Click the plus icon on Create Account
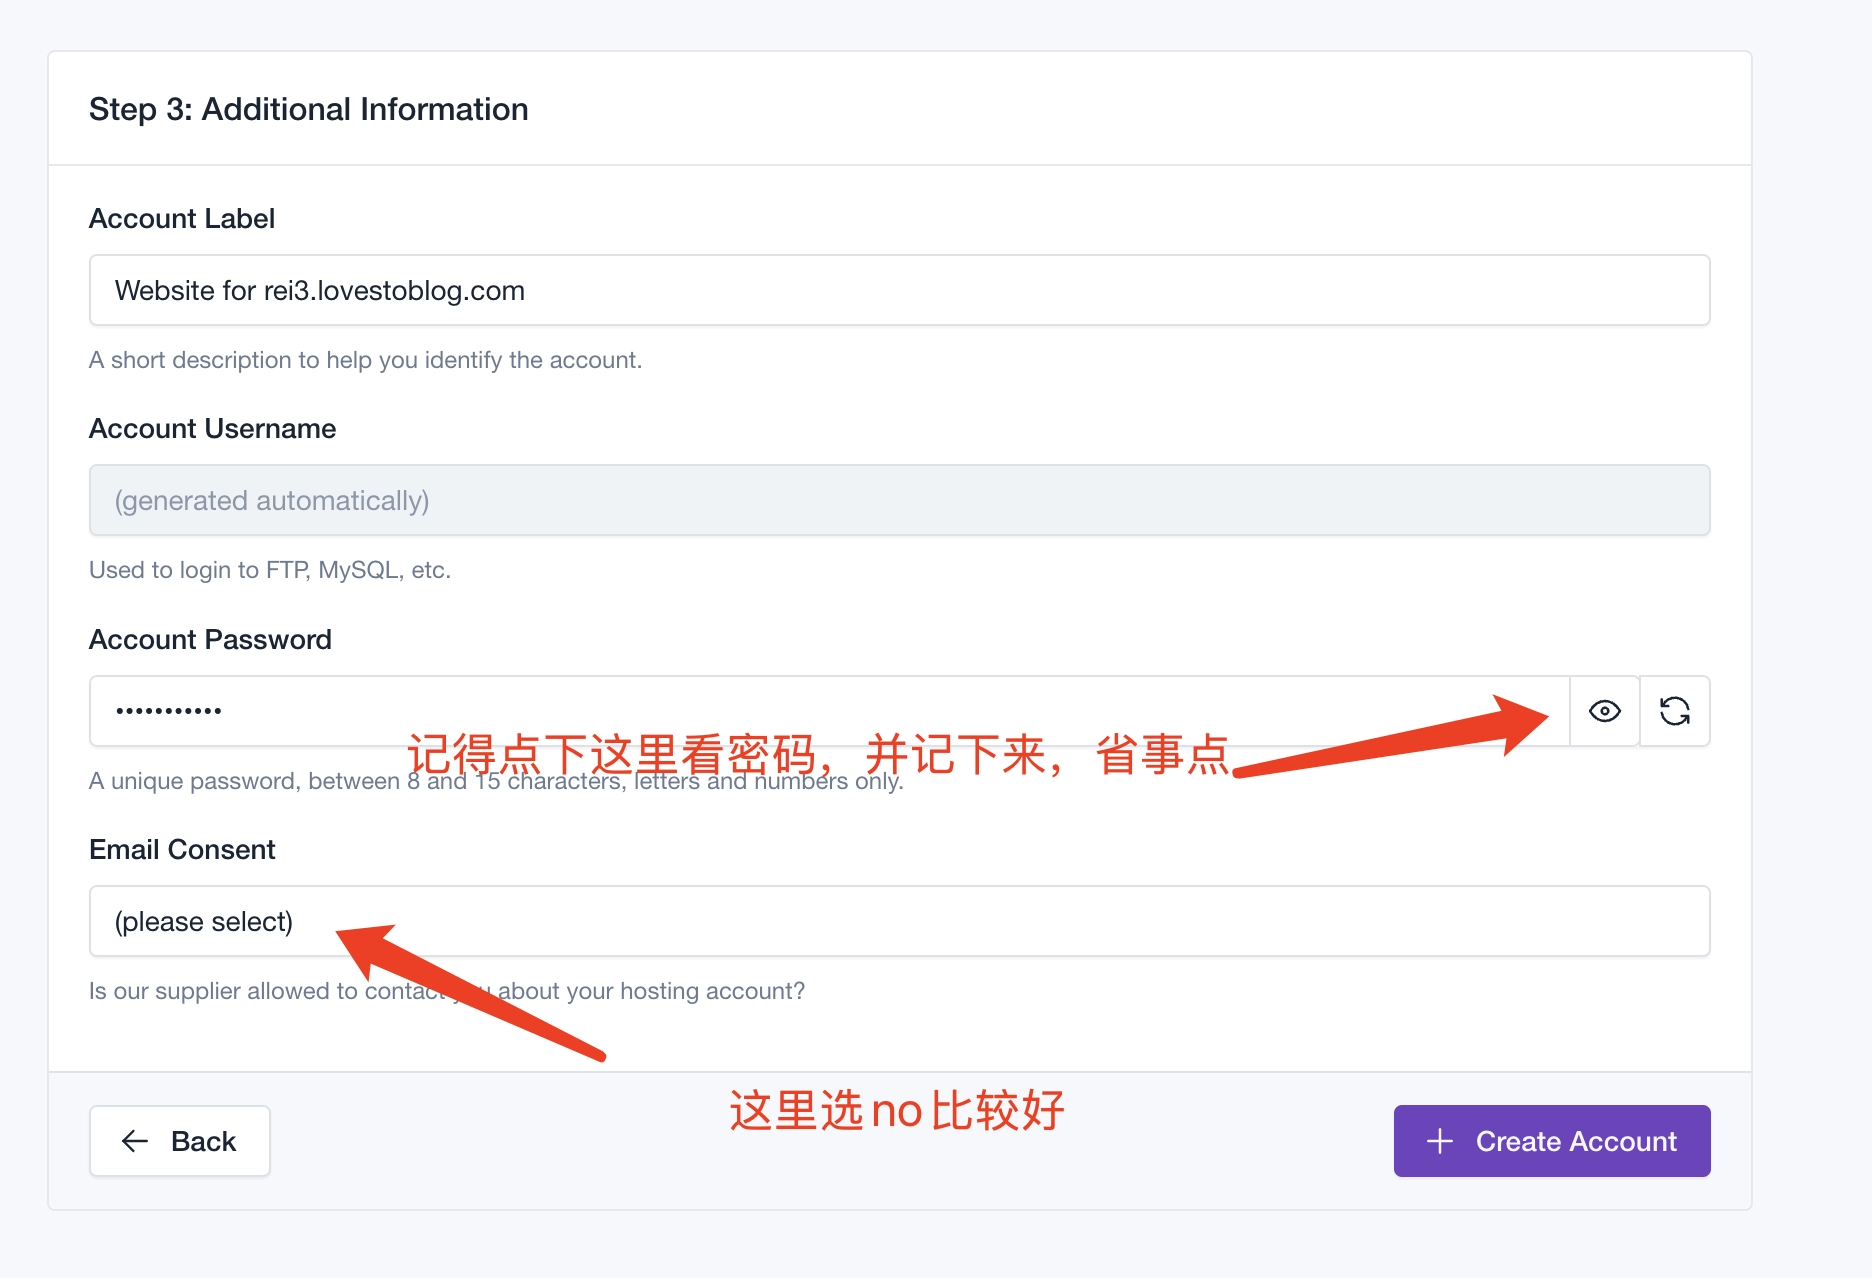Screen dimensions: 1872x1278 [1439, 1141]
